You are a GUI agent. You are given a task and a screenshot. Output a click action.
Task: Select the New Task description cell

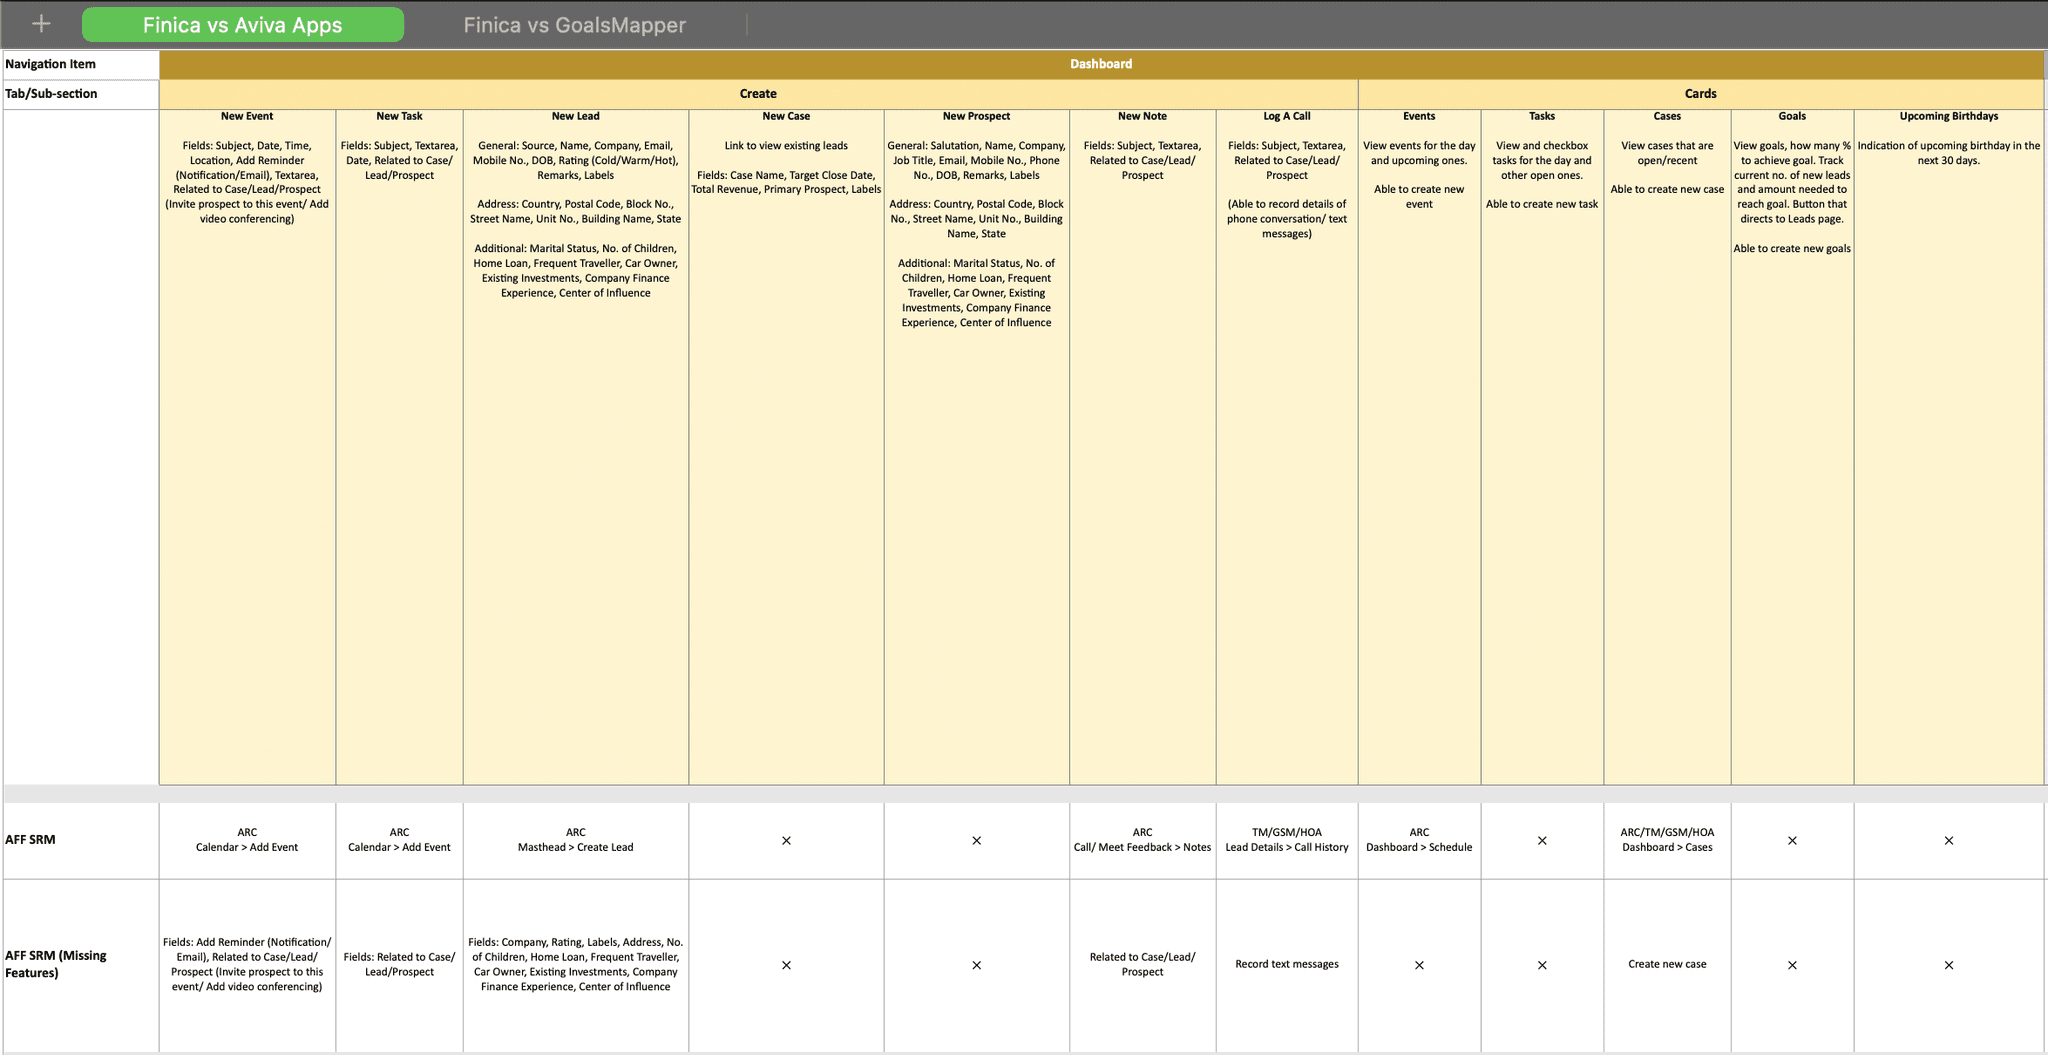[399, 447]
